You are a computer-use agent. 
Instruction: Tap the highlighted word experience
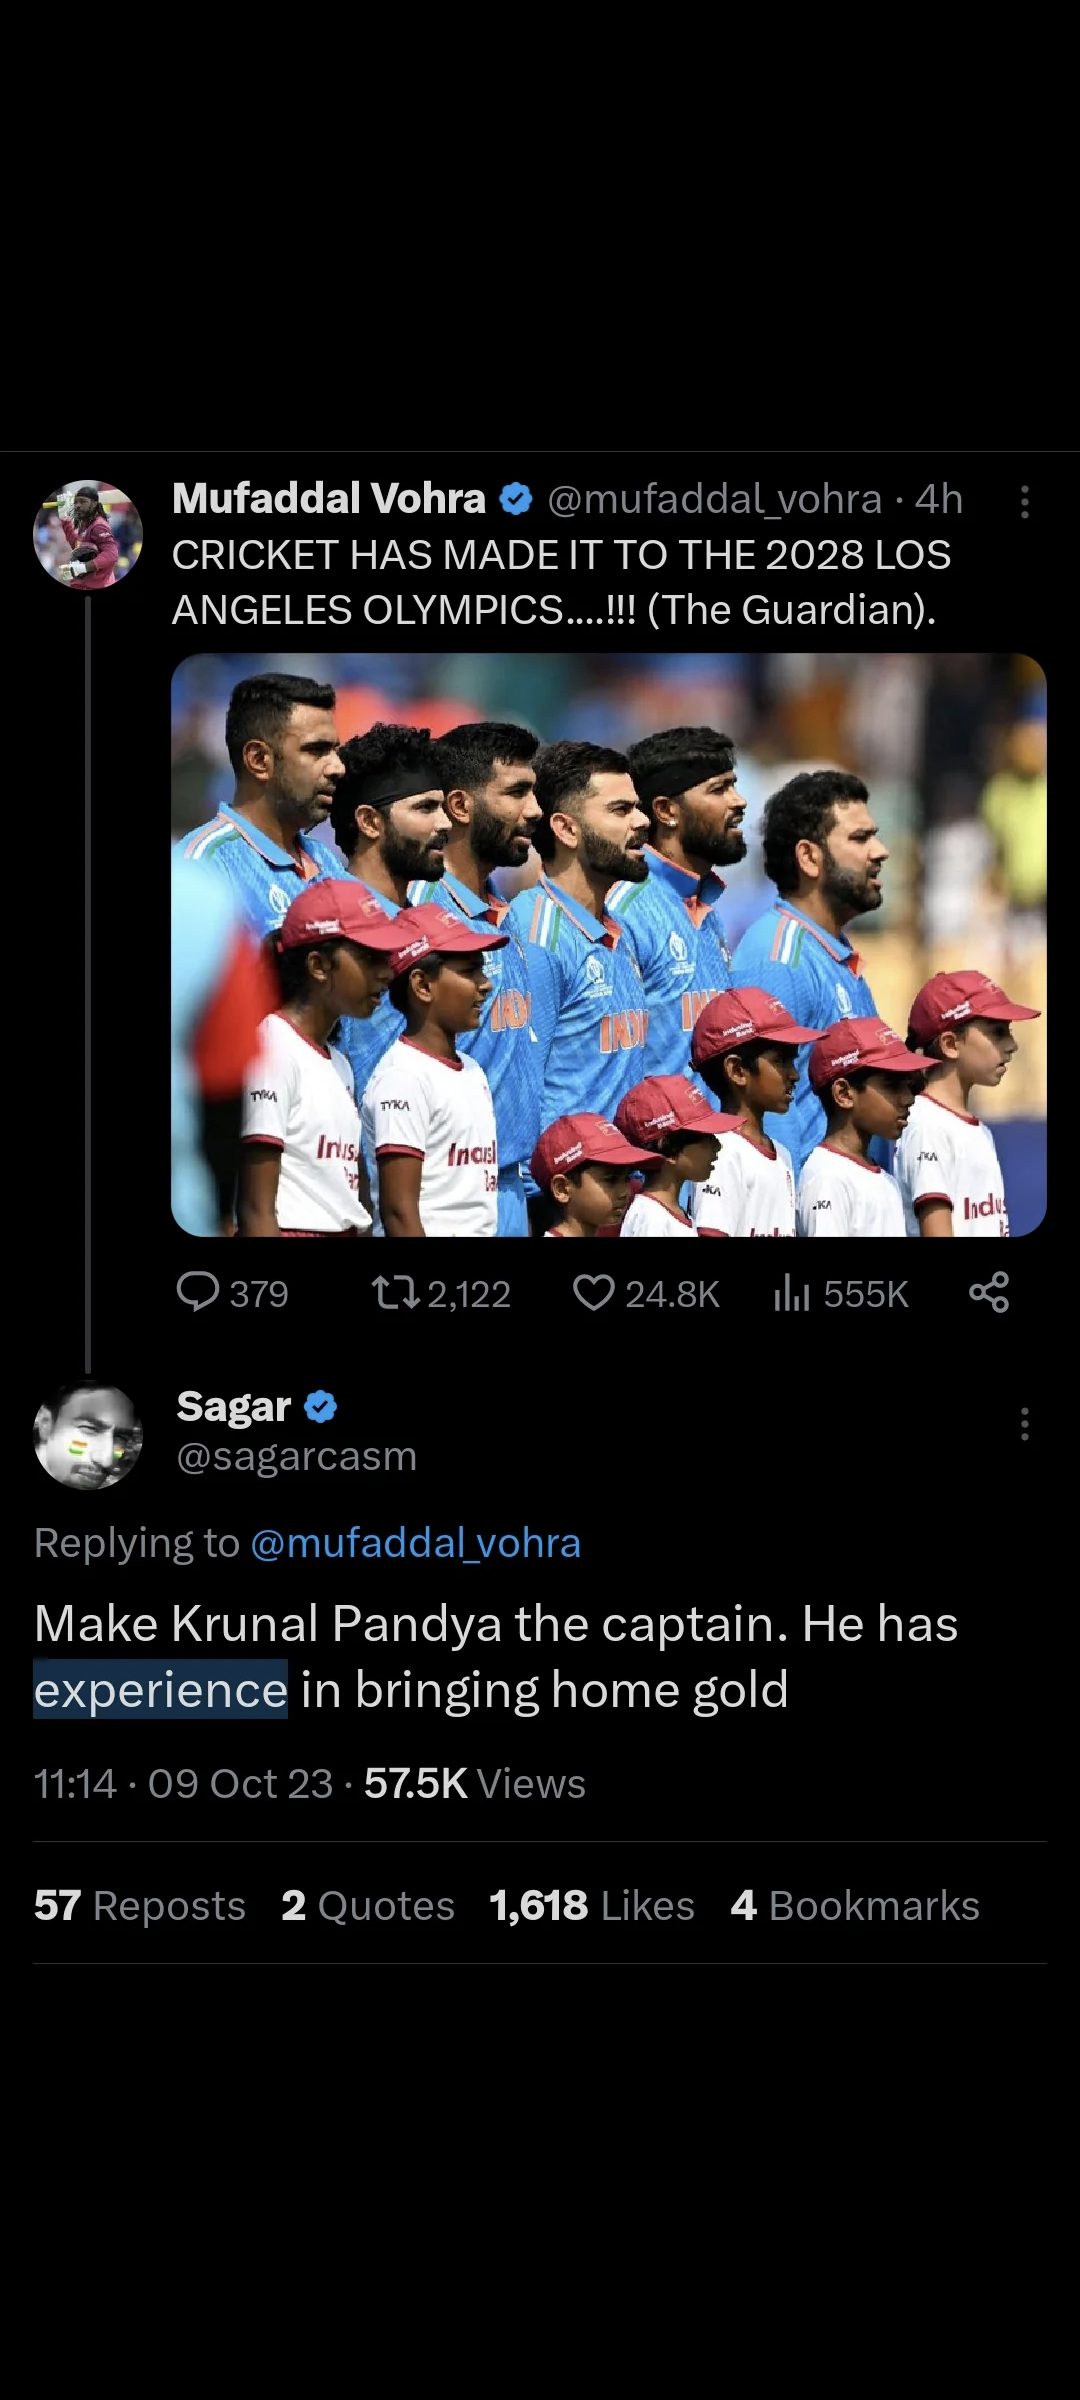click(x=160, y=1689)
